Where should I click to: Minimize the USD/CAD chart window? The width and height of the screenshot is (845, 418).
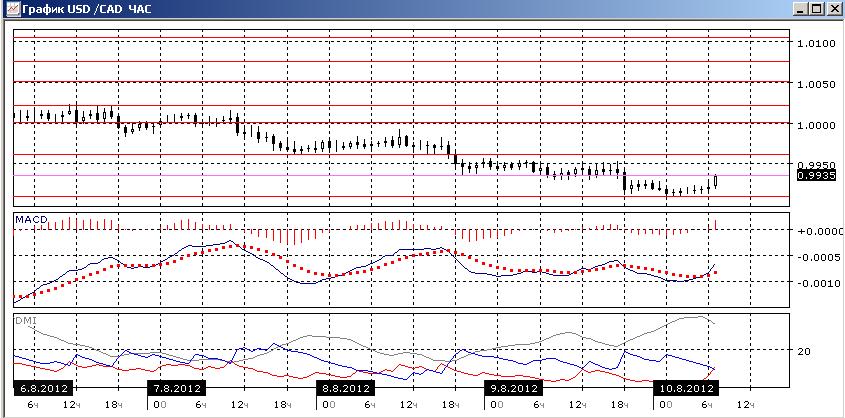[800, 9]
